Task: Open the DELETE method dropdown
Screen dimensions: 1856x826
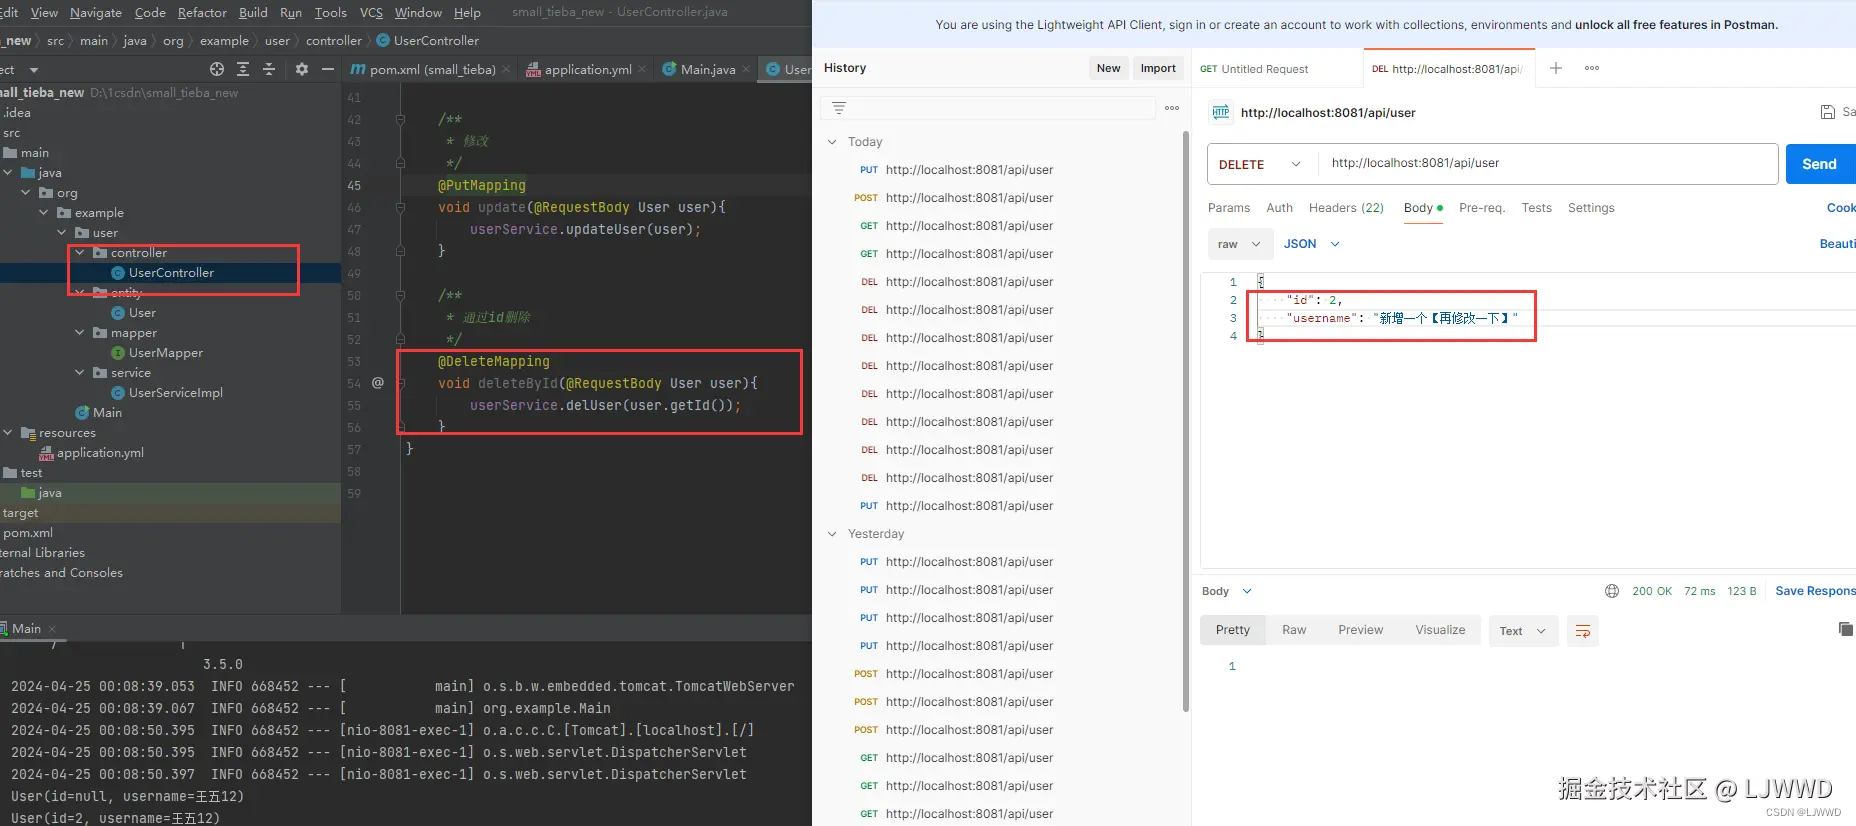Action: pos(1260,164)
